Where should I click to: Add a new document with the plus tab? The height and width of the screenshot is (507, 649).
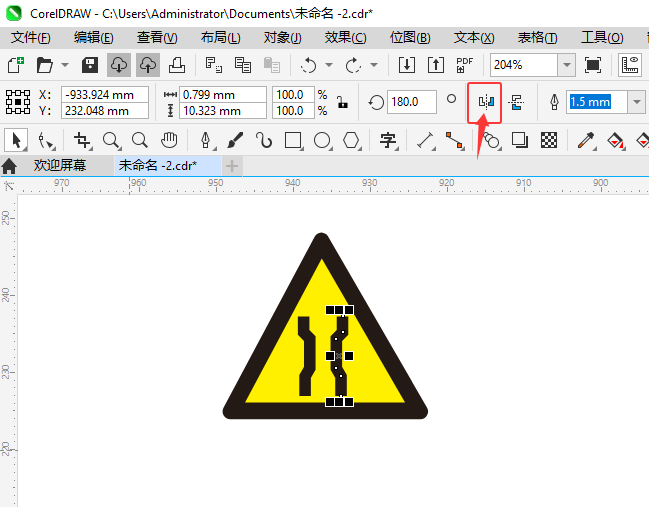(x=232, y=166)
